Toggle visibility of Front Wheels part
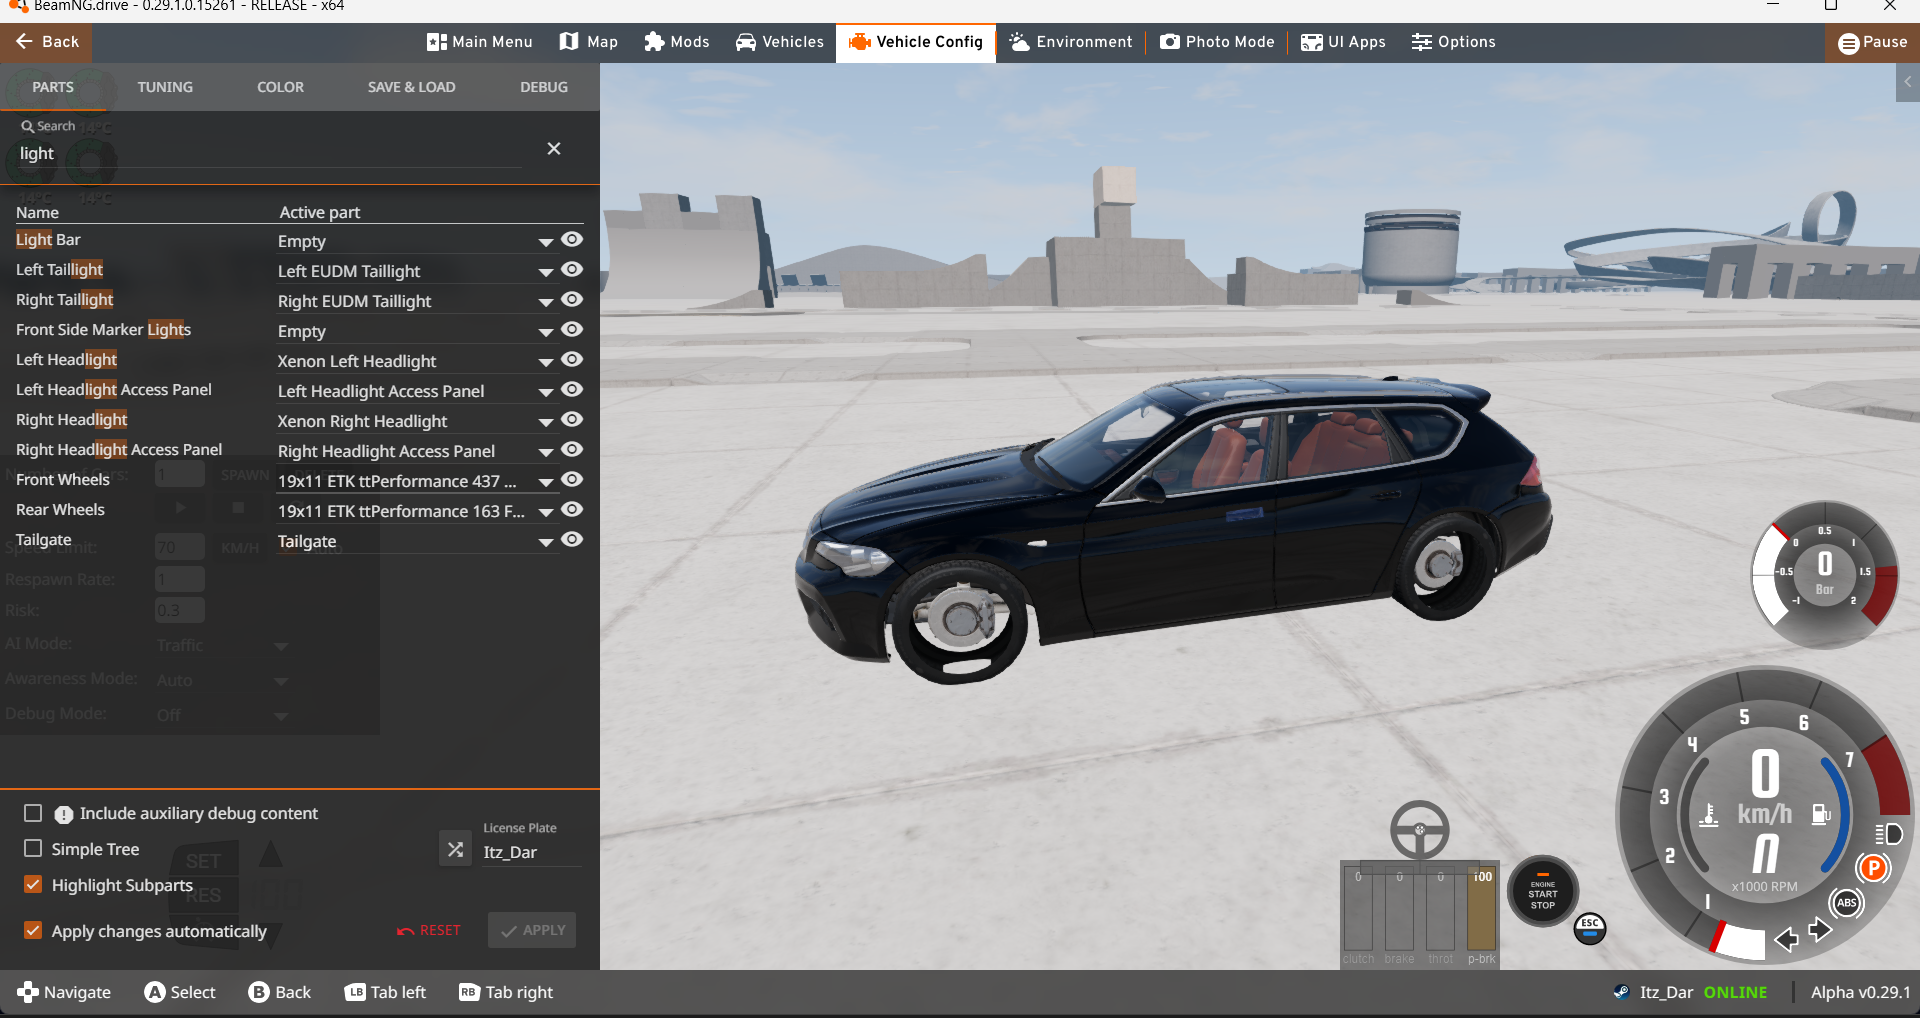This screenshot has width=1920, height=1018. (x=572, y=480)
